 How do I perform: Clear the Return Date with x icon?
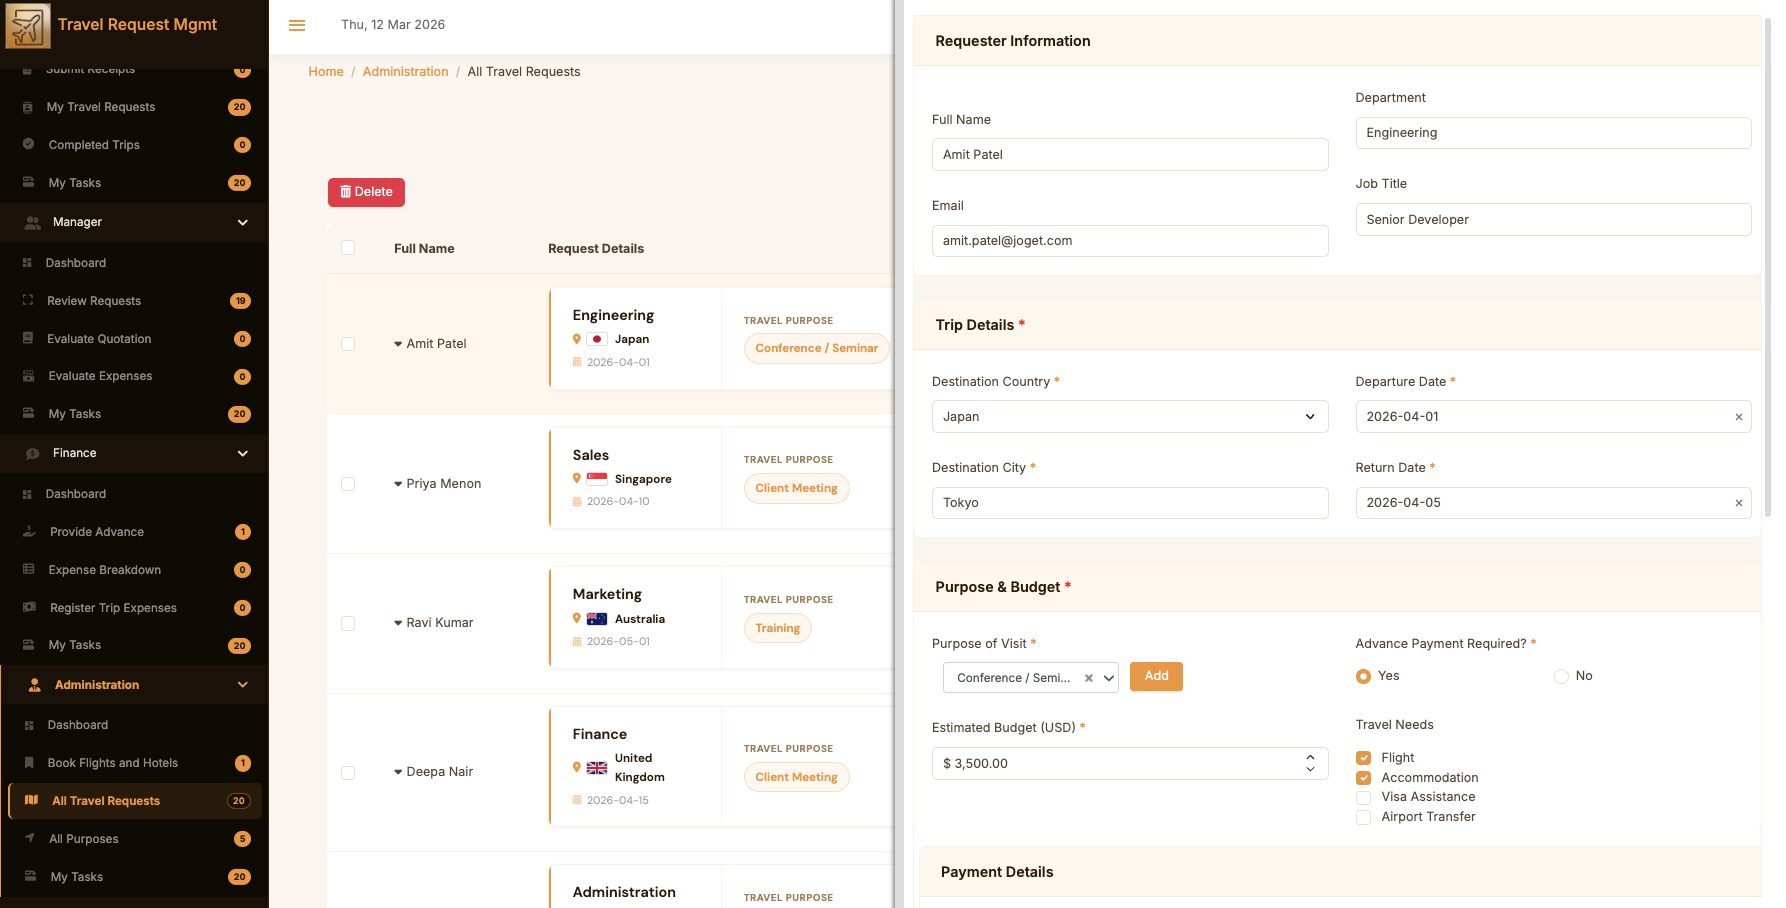[x=1738, y=503]
